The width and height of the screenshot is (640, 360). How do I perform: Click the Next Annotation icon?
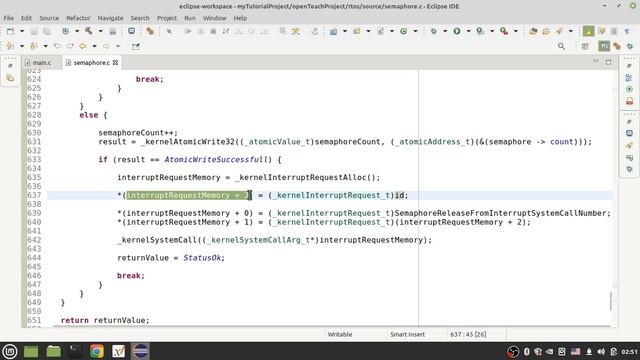[10, 46]
